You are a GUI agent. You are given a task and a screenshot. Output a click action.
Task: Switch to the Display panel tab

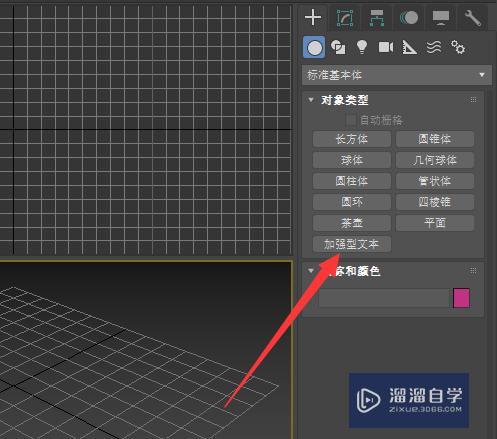pos(441,18)
